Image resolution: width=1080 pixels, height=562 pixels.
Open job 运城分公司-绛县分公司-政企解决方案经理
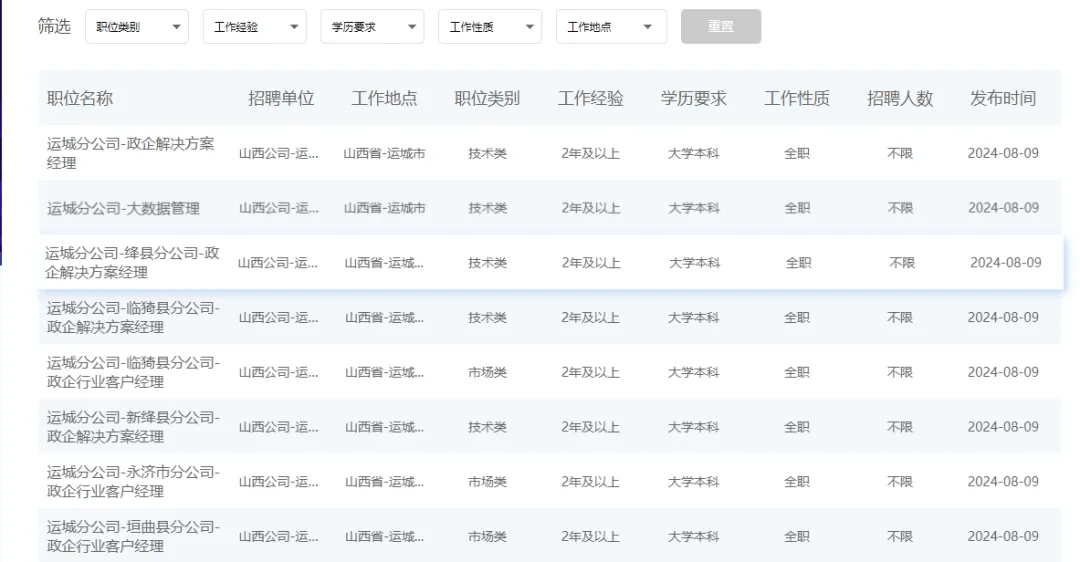tap(132, 262)
